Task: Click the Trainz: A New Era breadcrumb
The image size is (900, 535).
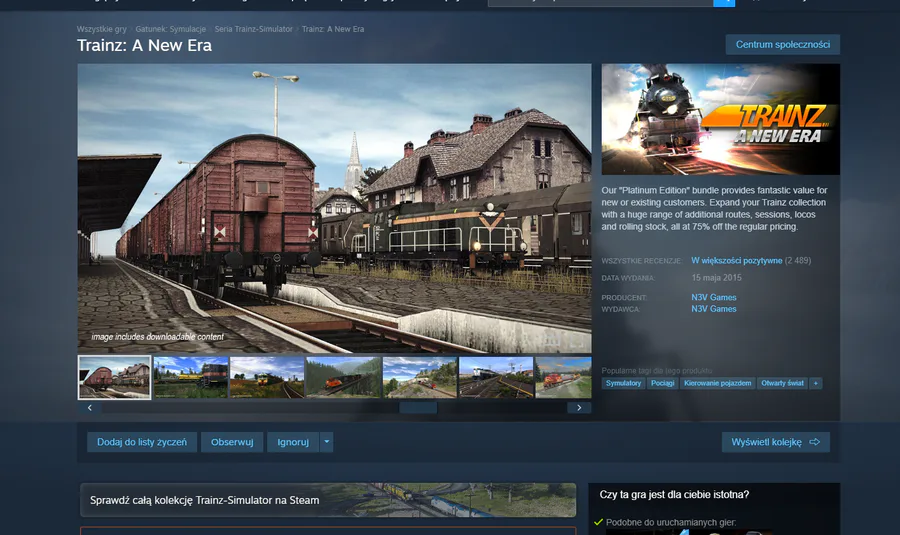Action: click(x=333, y=29)
